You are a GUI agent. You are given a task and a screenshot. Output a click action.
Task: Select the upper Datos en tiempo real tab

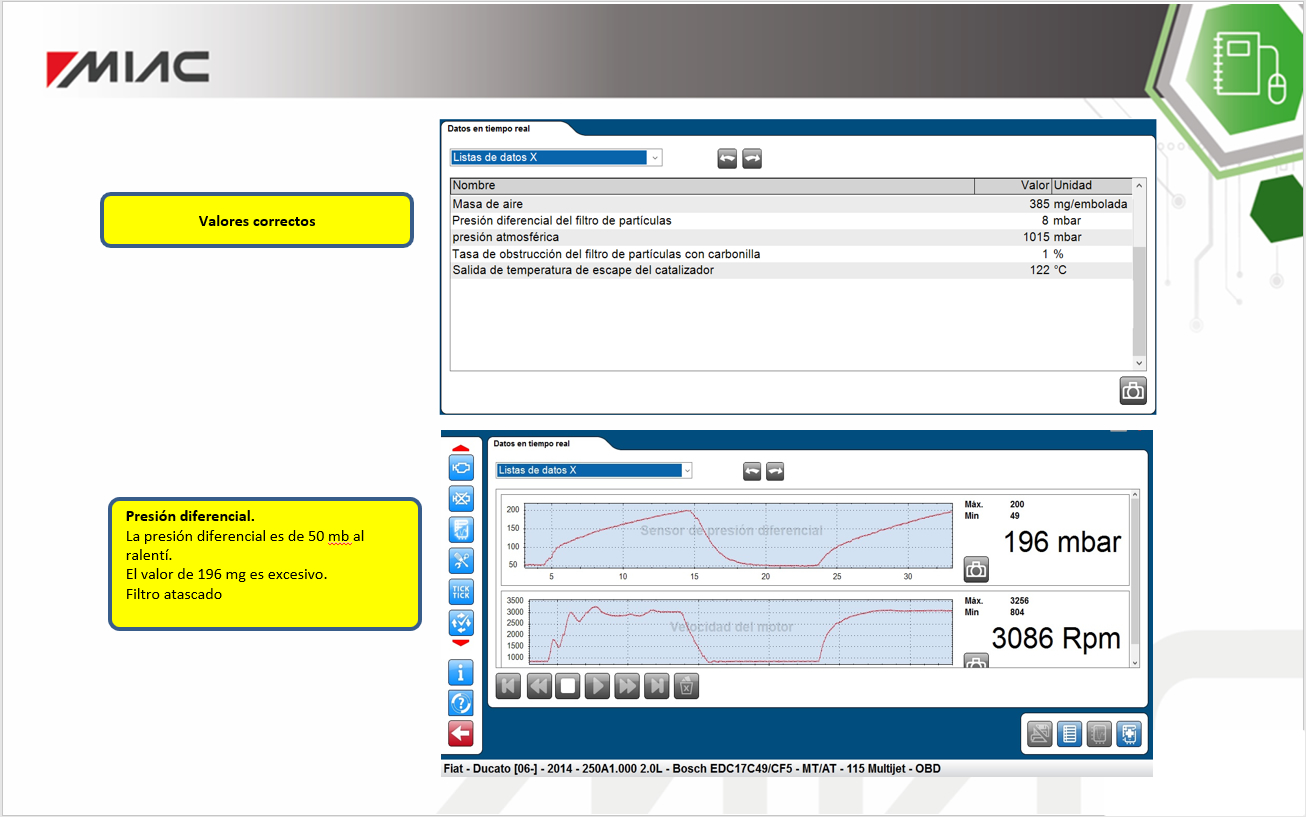click(x=489, y=129)
